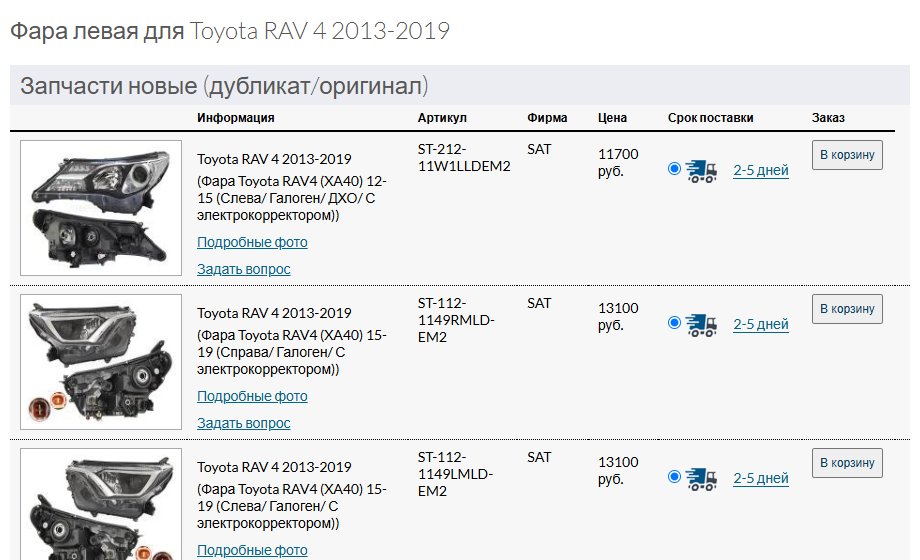Screen dimensions: 920x560
Task: Open thumbnail photo of ST-112-1149RMLD-EM2 headlight
Action: point(101,362)
